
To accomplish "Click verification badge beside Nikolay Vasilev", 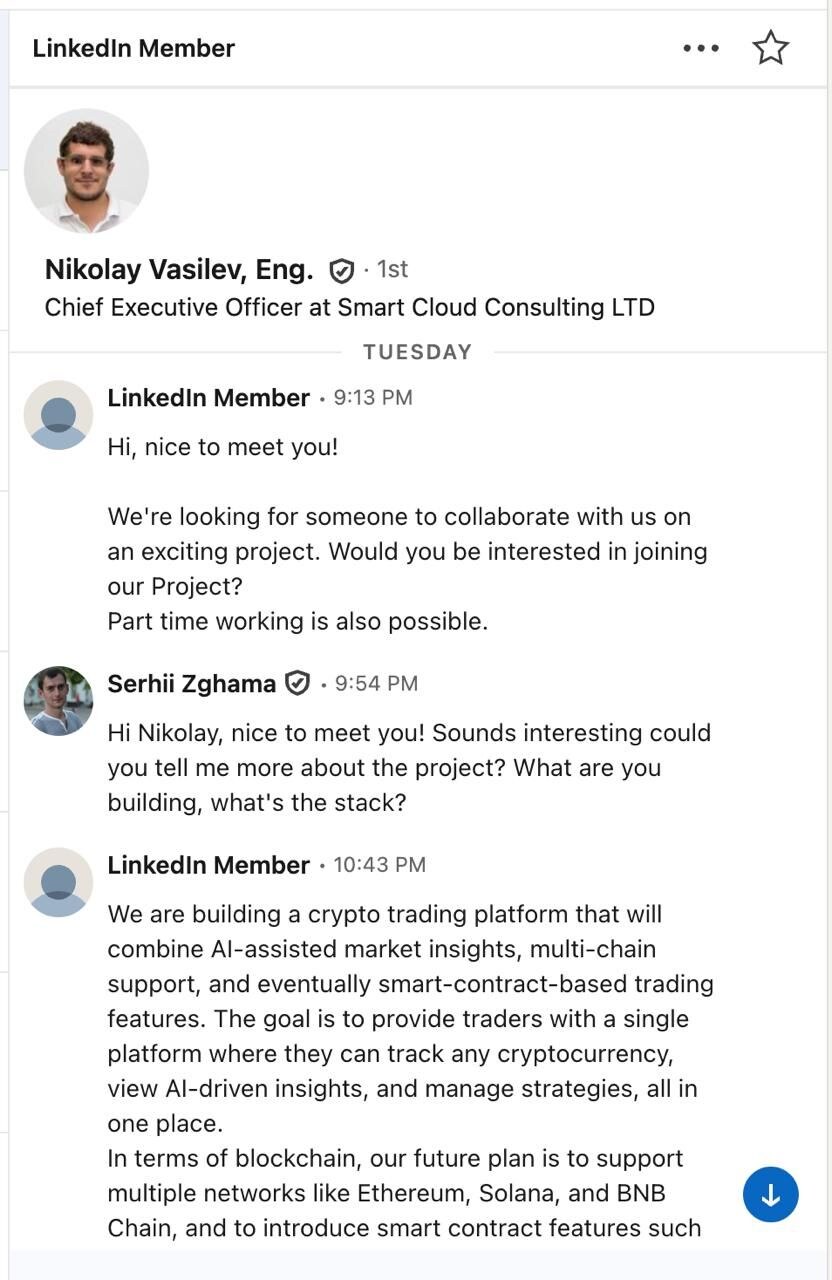I will [342, 270].
